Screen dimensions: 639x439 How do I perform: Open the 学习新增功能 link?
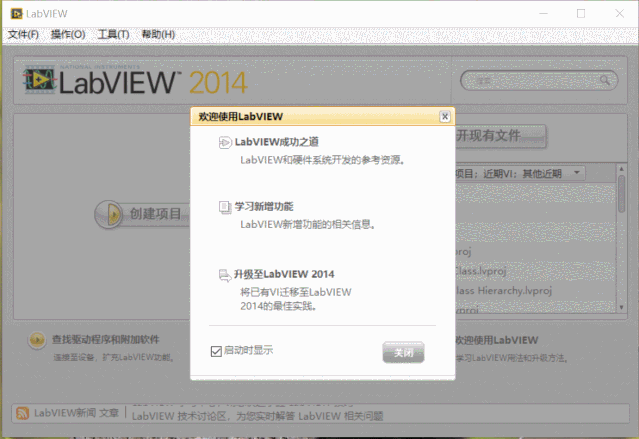(x=264, y=207)
